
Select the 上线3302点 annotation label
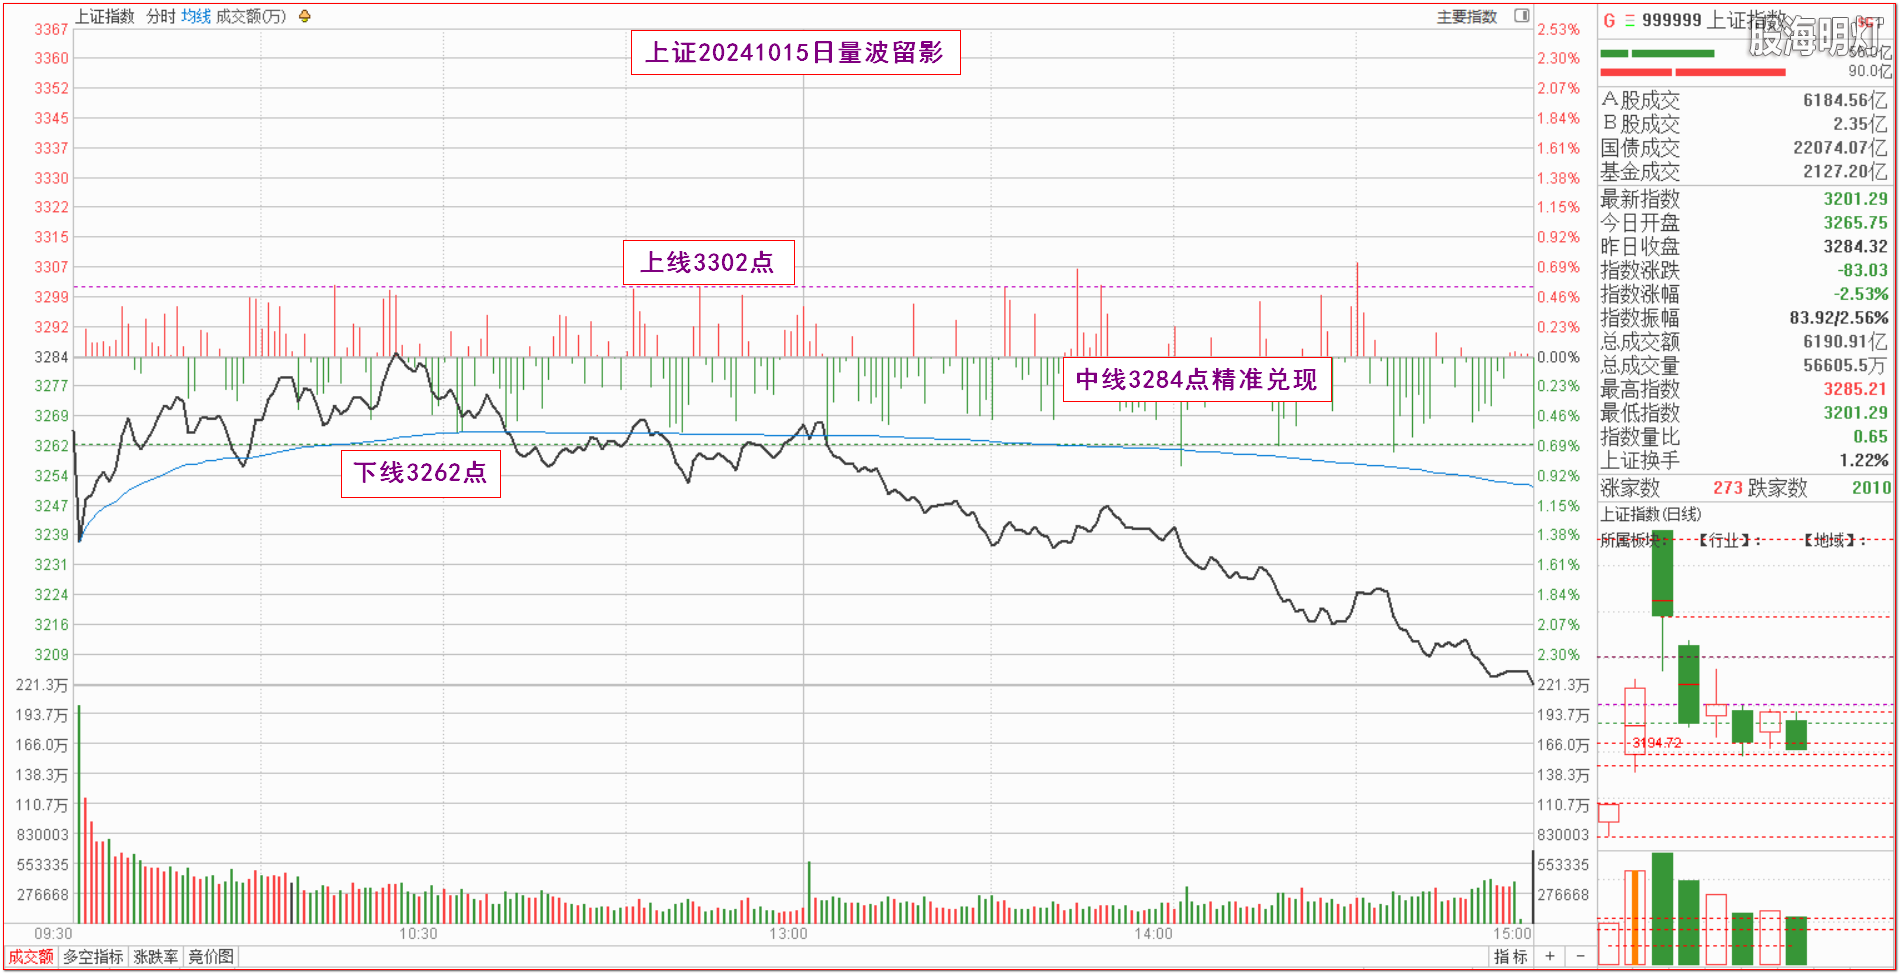708,262
